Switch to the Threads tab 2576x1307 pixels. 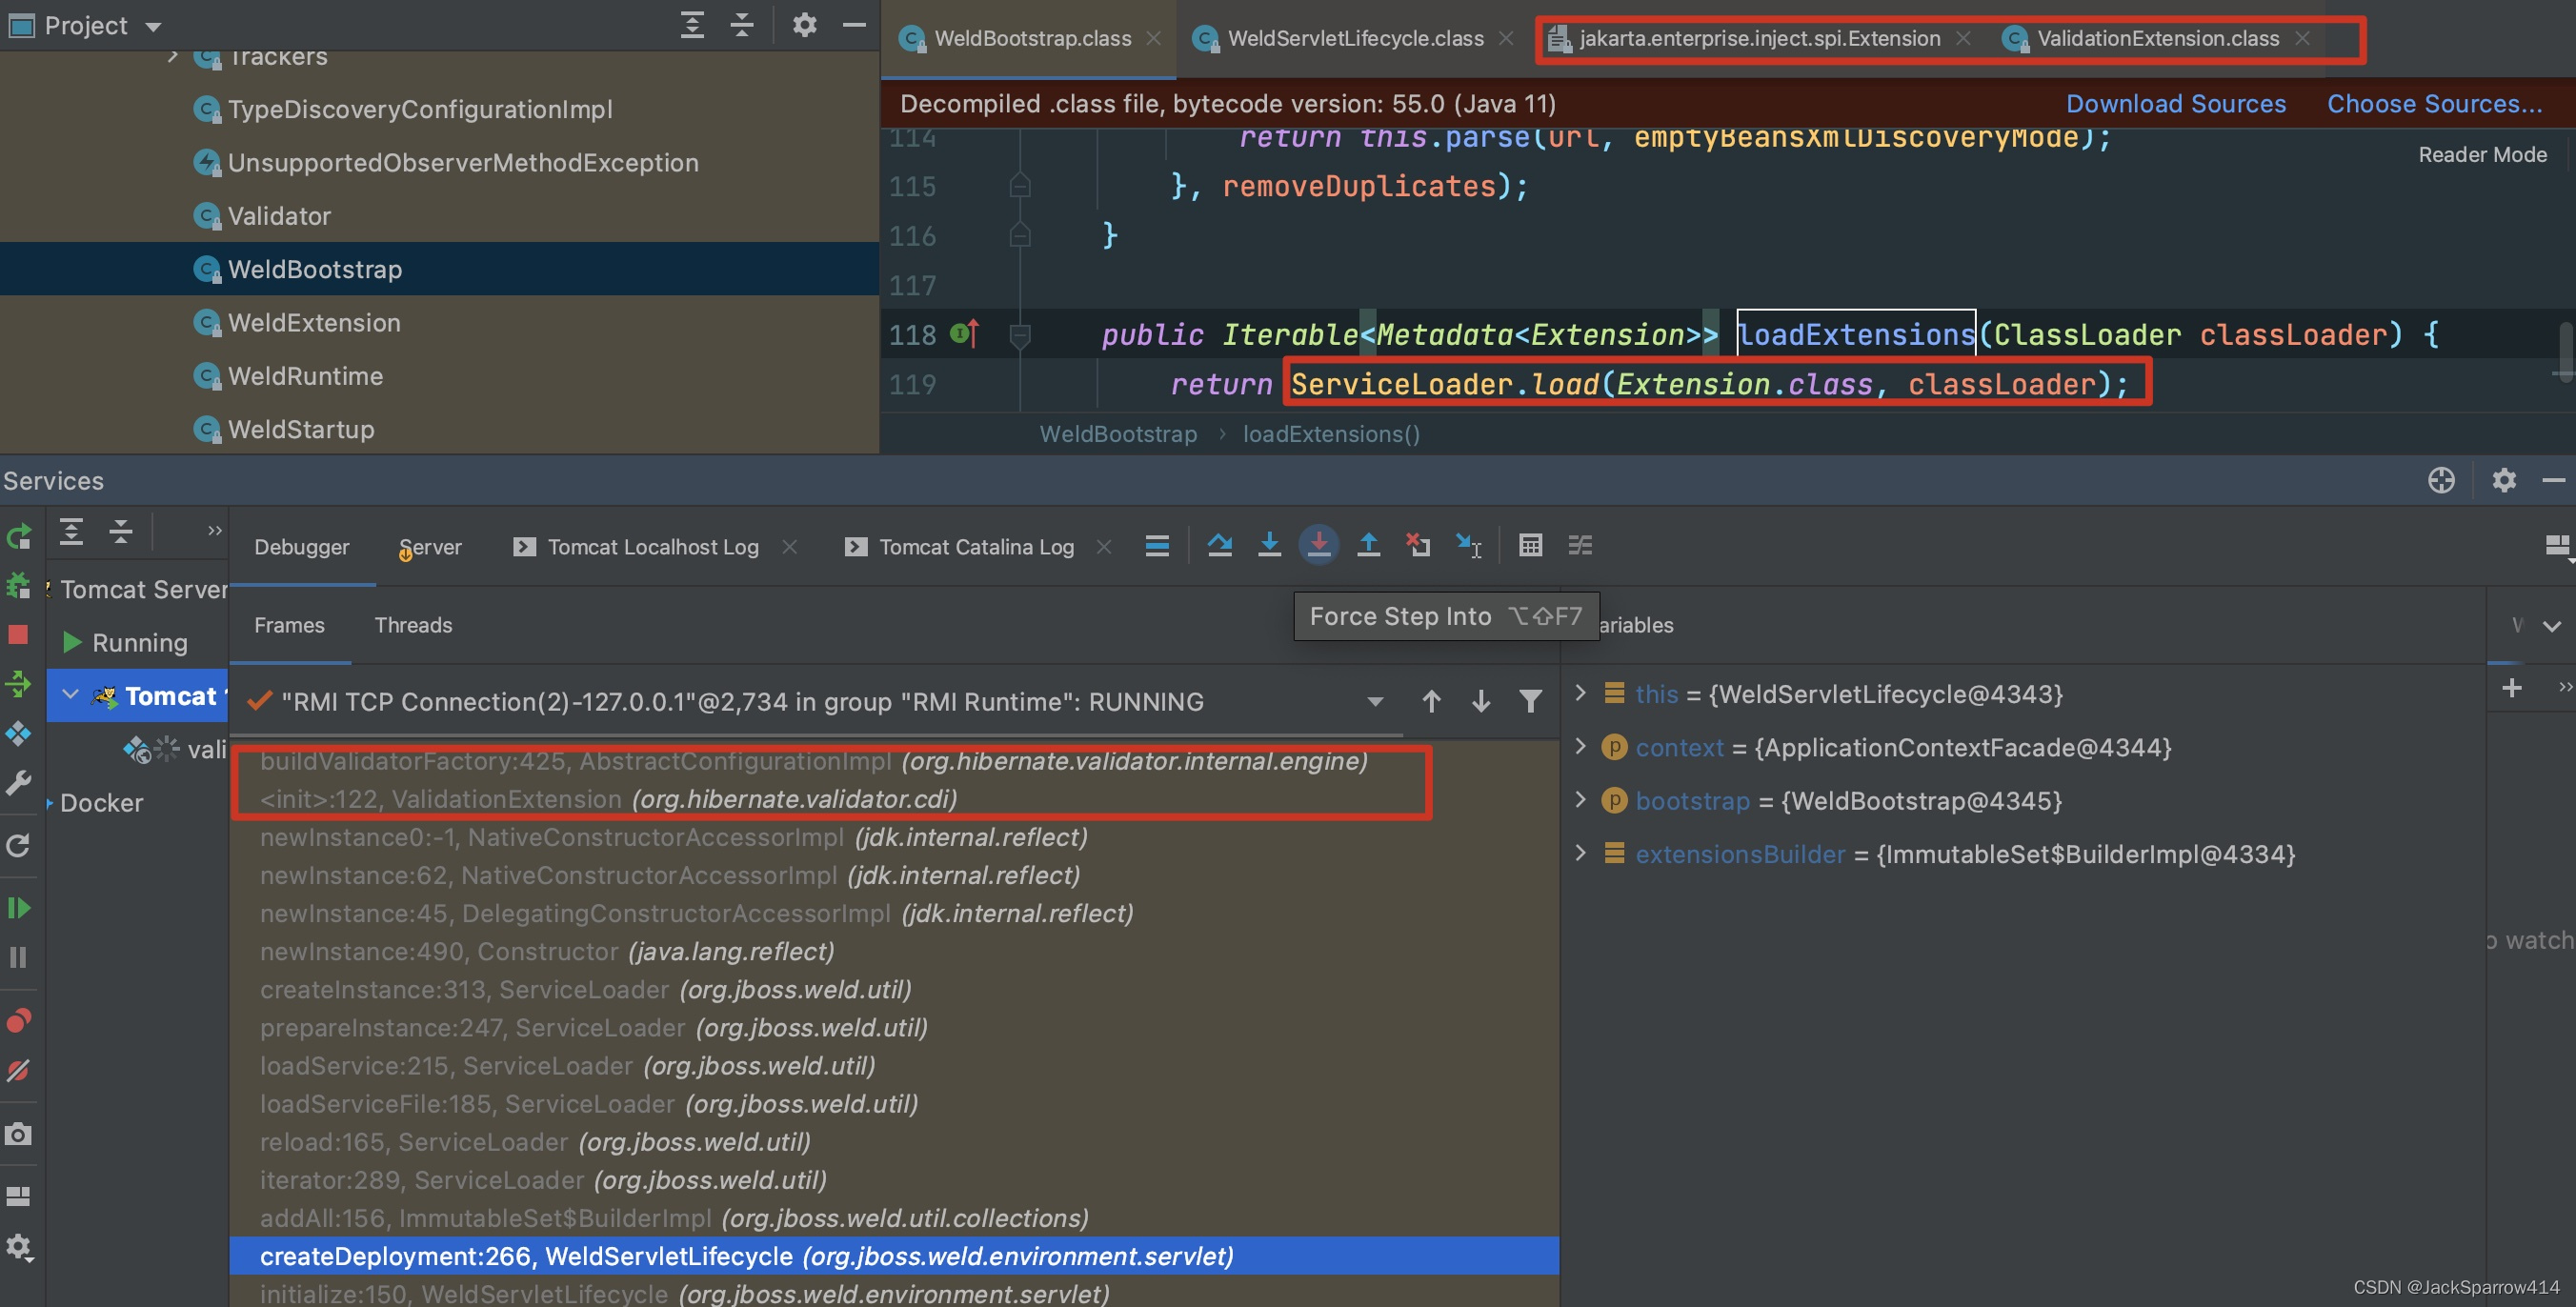tap(413, 625)
